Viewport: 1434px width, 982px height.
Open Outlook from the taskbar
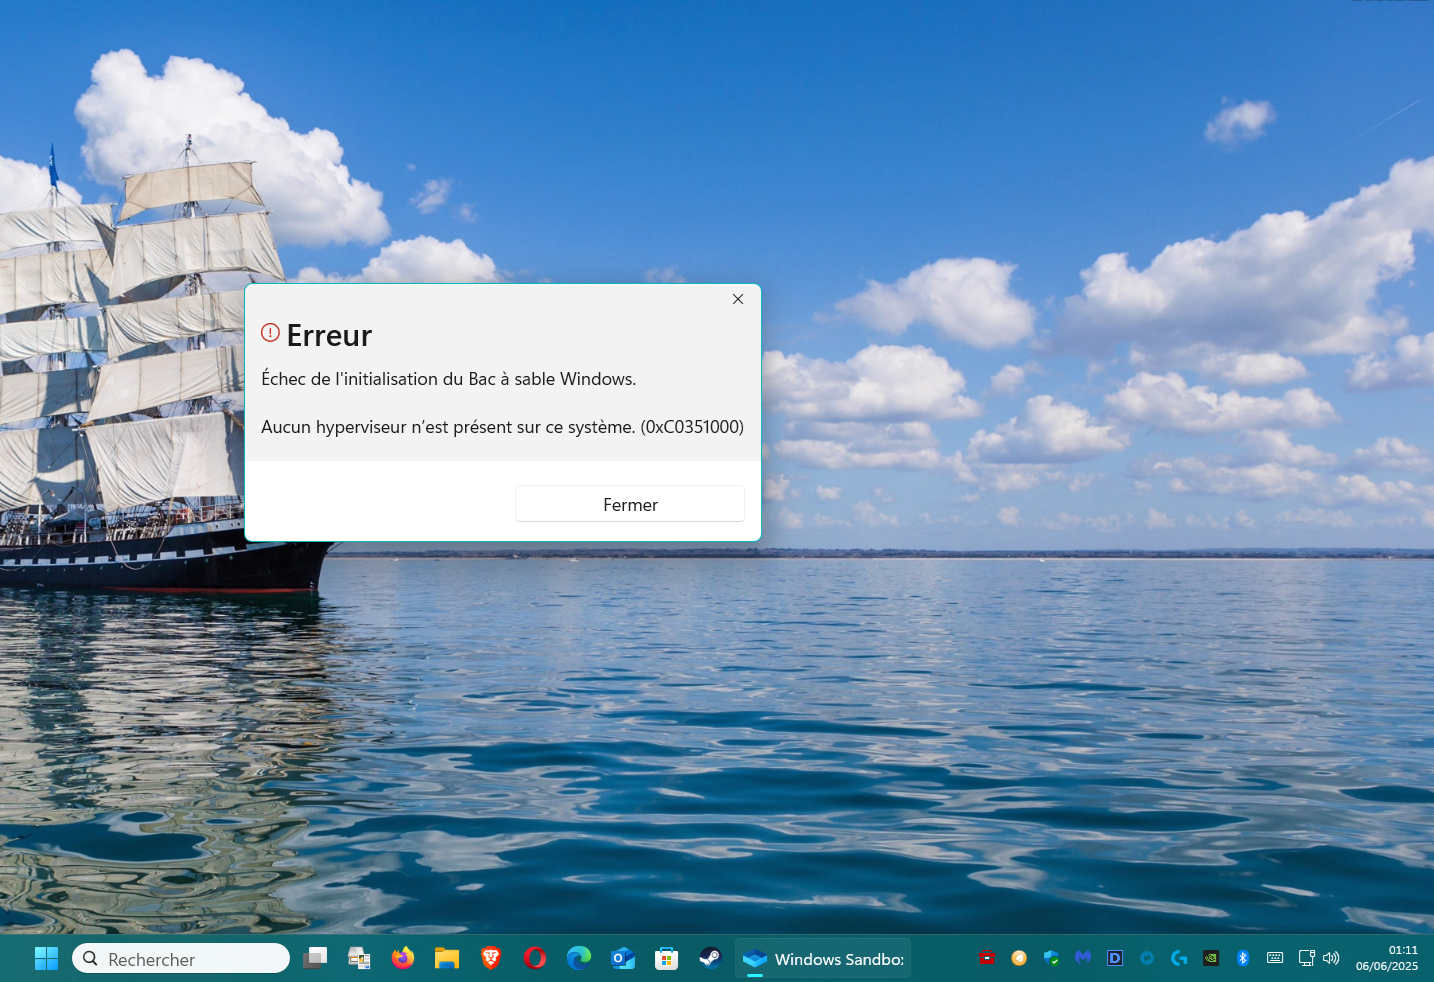[x=623, y=958]
